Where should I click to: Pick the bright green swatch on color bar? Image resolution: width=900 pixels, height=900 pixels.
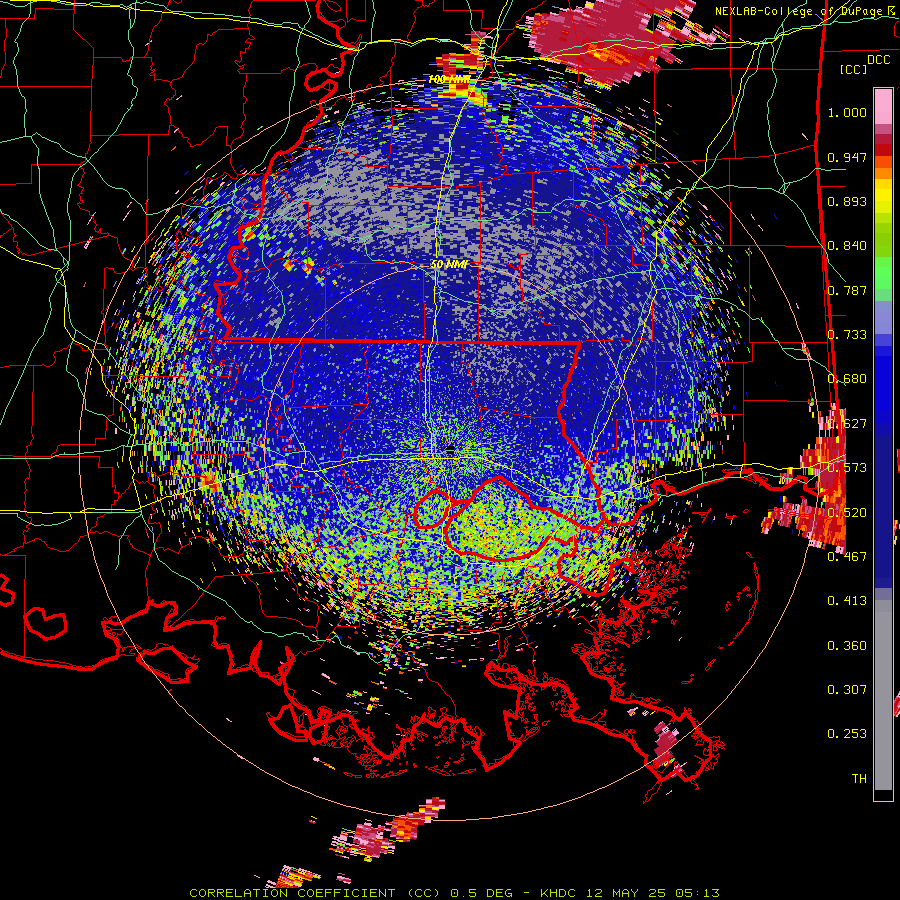click(883, 273)
